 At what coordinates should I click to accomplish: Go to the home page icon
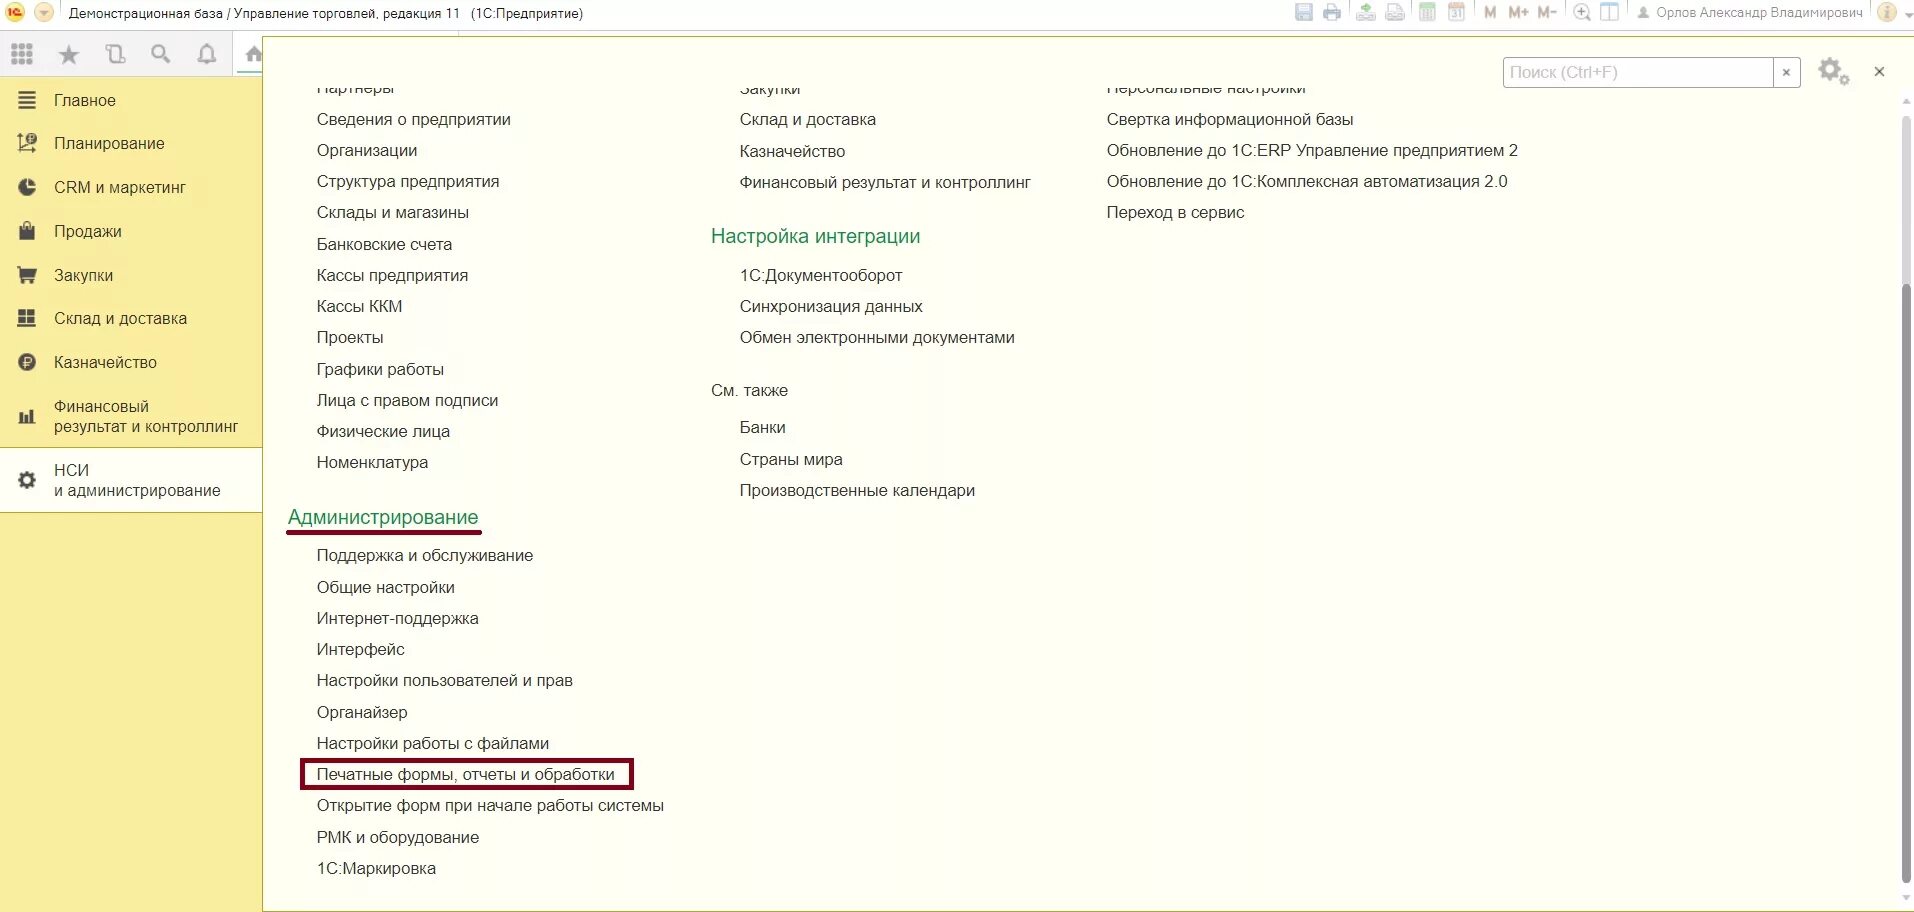click(253, 54)
